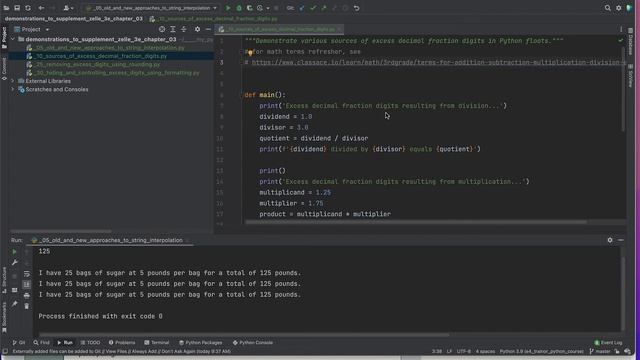Image resolution: width=640 pixels, height=360 pixels.
Task: Select _10_sources_of_excess_decimal_fraction_digits.py in tree
Action: (x=100, y=56)
